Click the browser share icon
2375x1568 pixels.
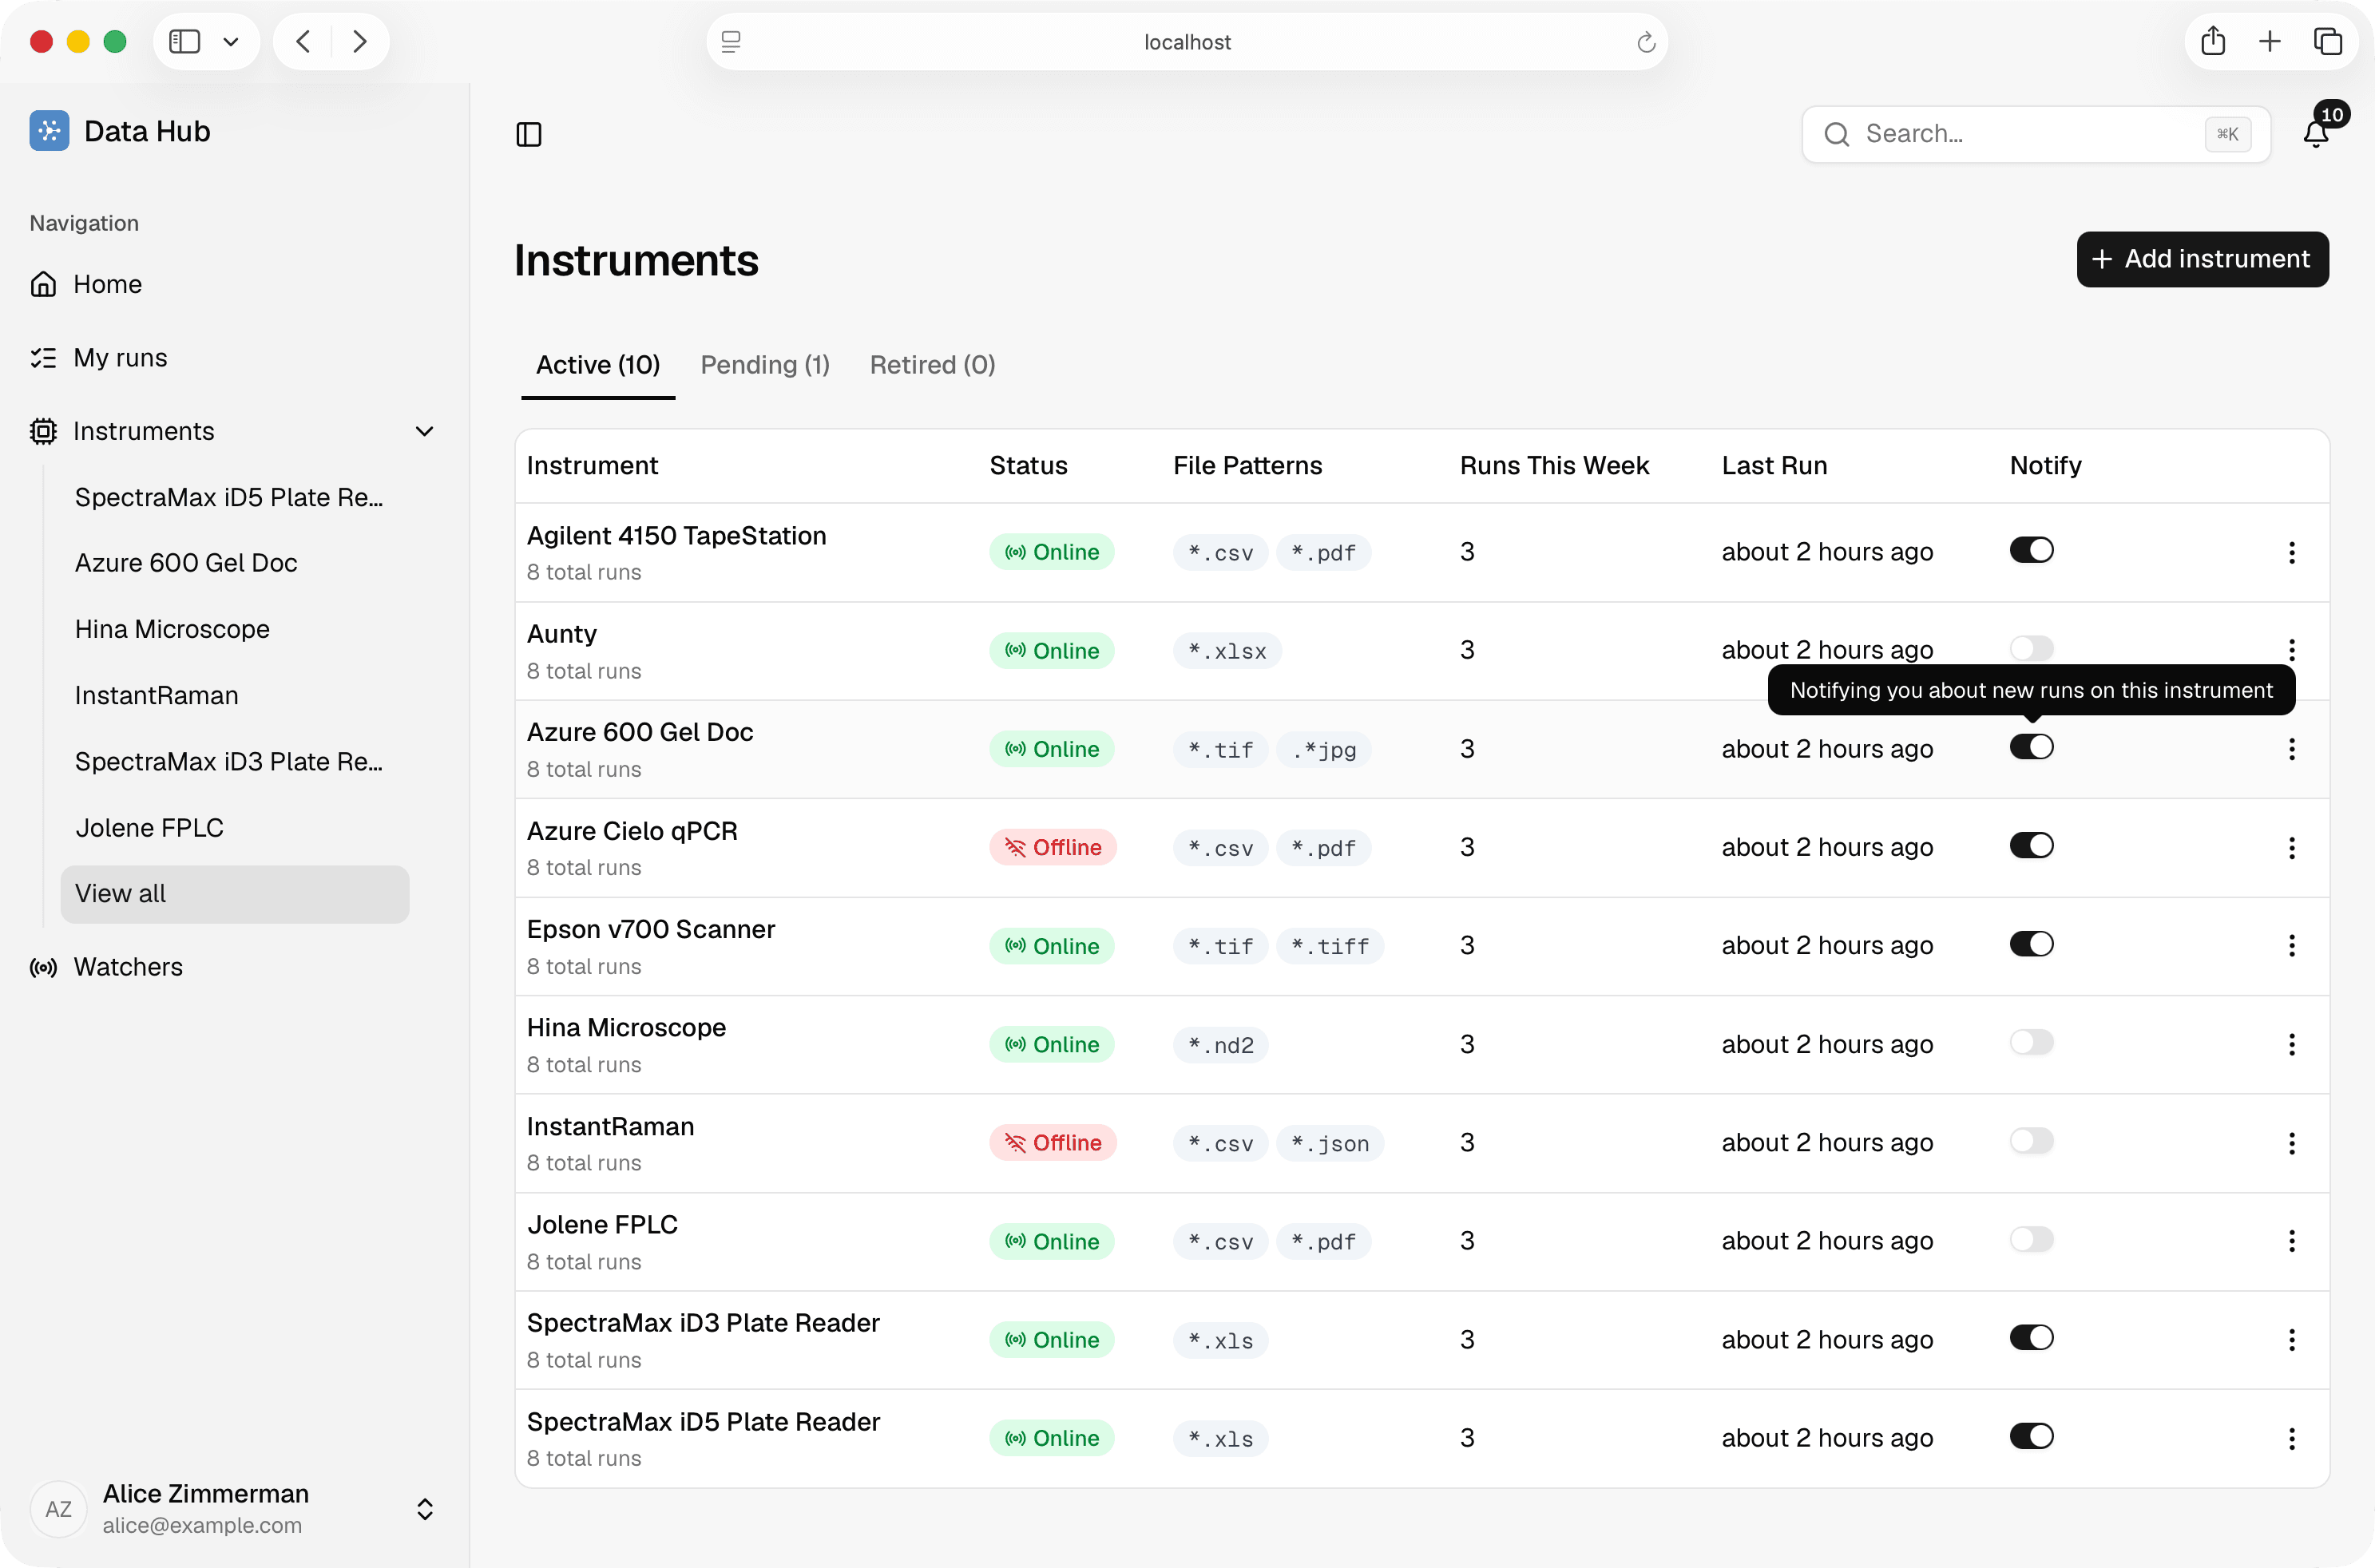pyautogui.click(x=2213, y=41)
